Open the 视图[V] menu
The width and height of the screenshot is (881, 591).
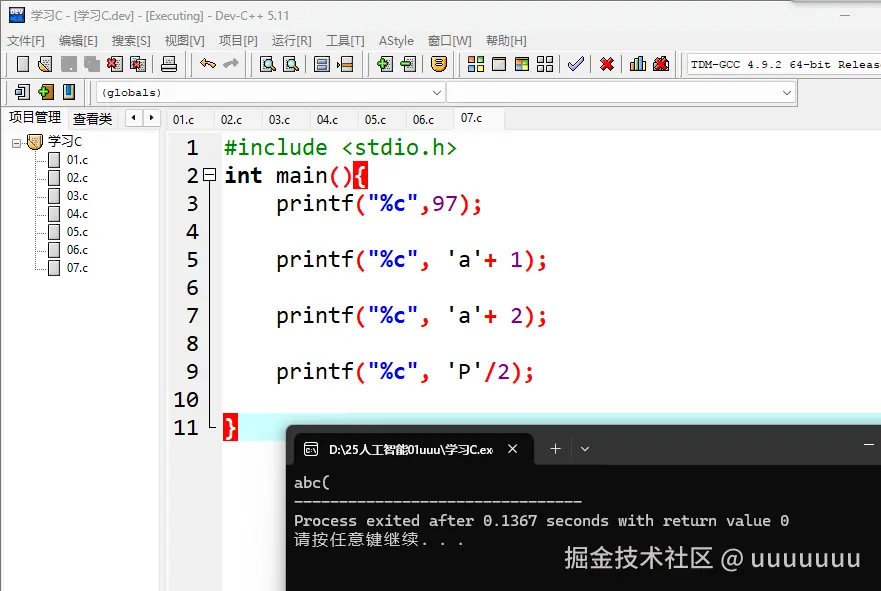tap(184, 40)
